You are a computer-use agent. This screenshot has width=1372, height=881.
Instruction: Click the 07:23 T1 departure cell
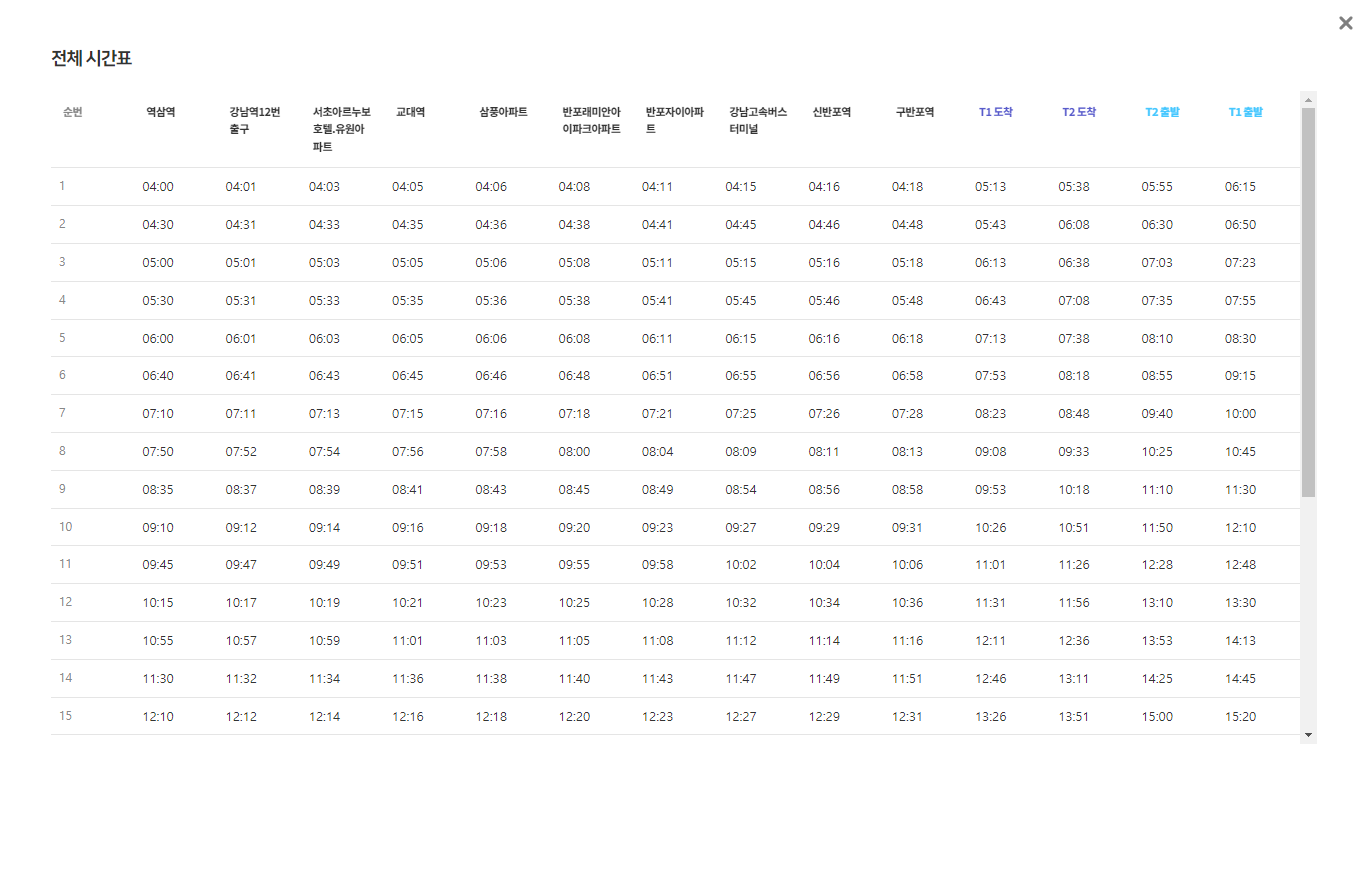(x=1241, y=263)
